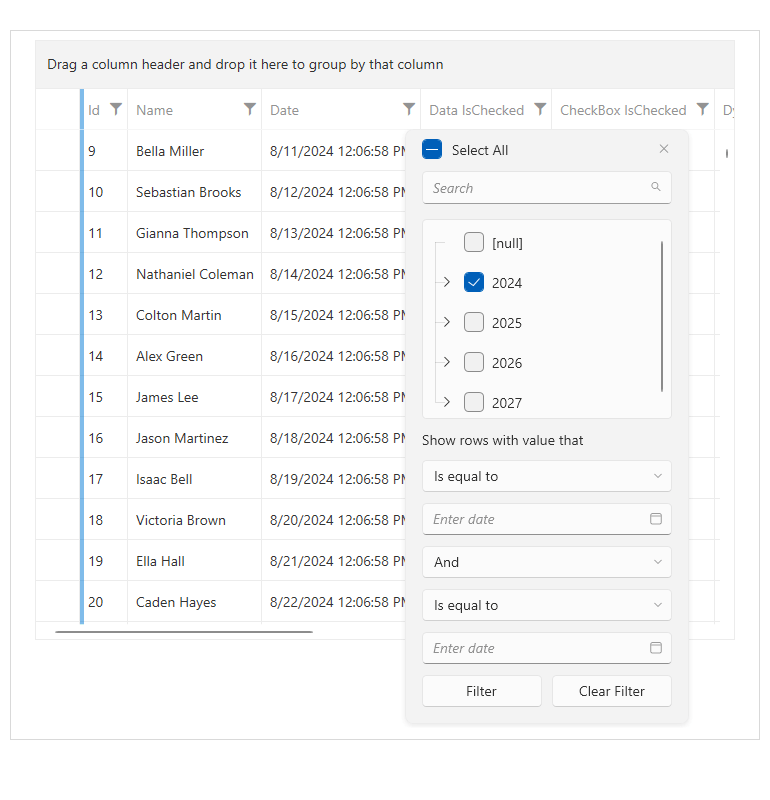
Task: Click the Filter button
Action: pyautogui.click(x=481, y=691)
